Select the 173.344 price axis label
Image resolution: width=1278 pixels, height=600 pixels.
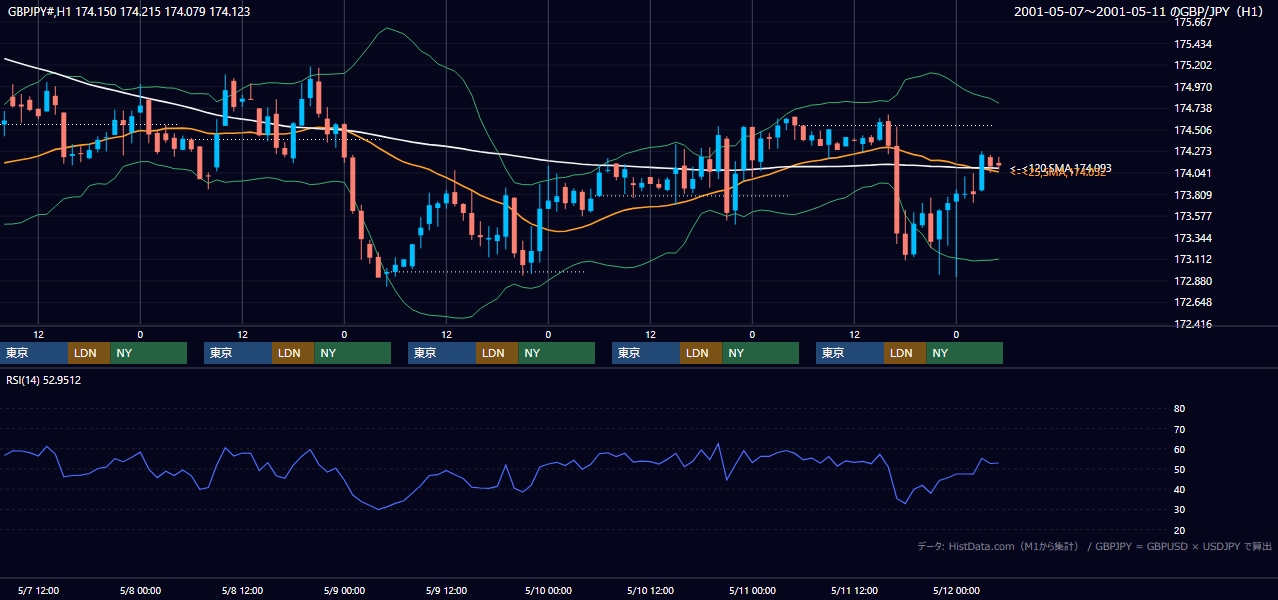click(1193, 238)
